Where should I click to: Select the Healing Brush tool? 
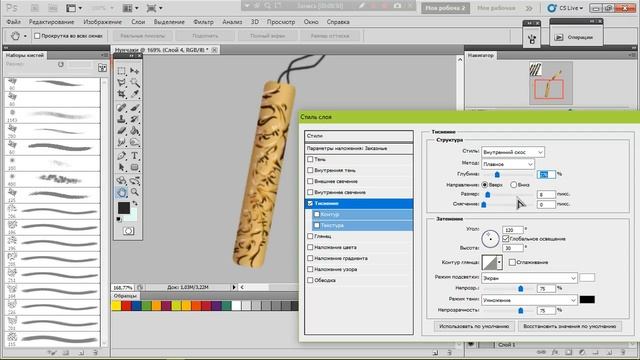click(122, 108)
